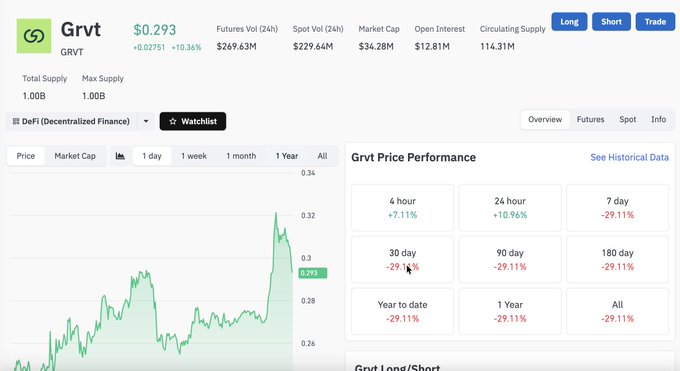Add Grvt to Watchlist
Viewport: 680px width, 371px height.
193,121
